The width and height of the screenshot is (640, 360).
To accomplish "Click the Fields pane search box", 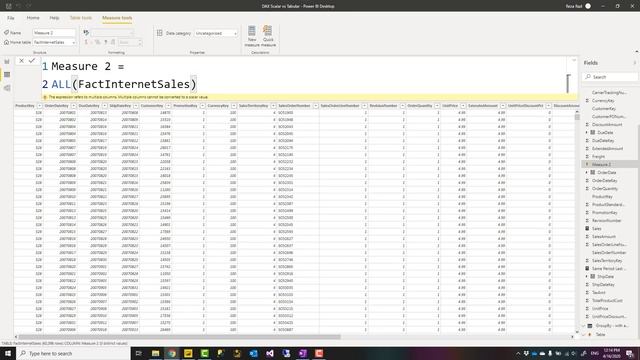I will [x=611, y=77].
